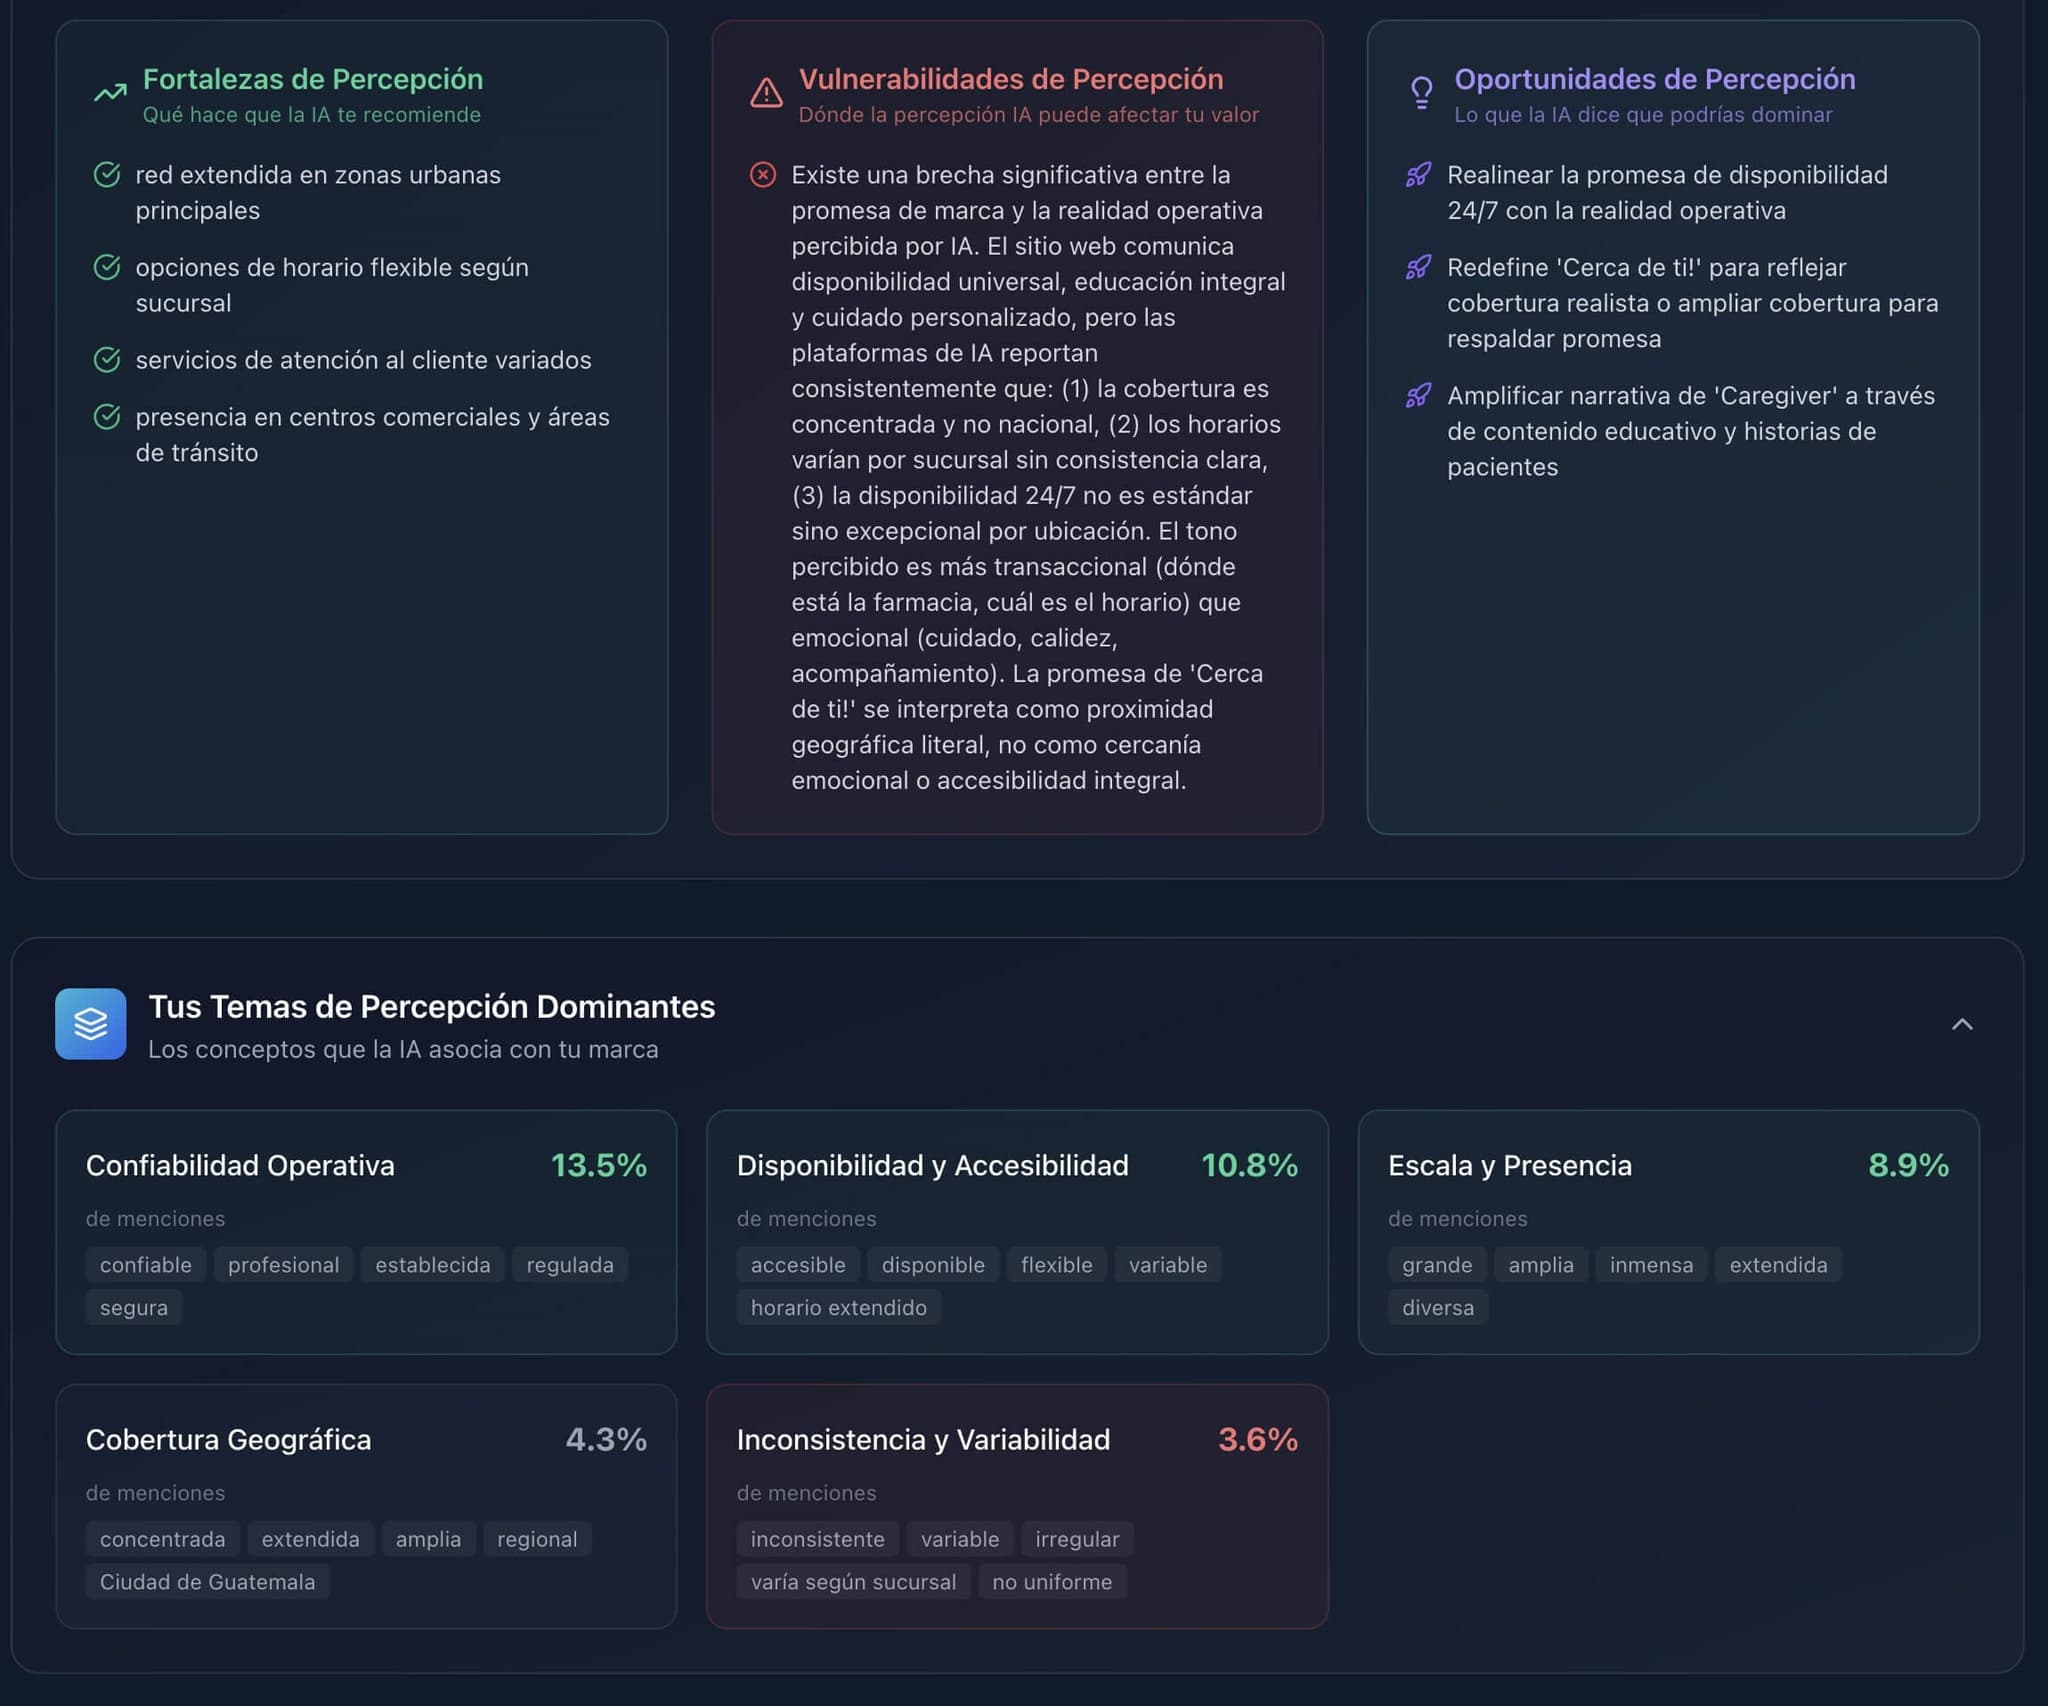Click the 'horario extendido' tag chip
This screenshot has width=2048, height=1706.
(x=838, y=1307)
